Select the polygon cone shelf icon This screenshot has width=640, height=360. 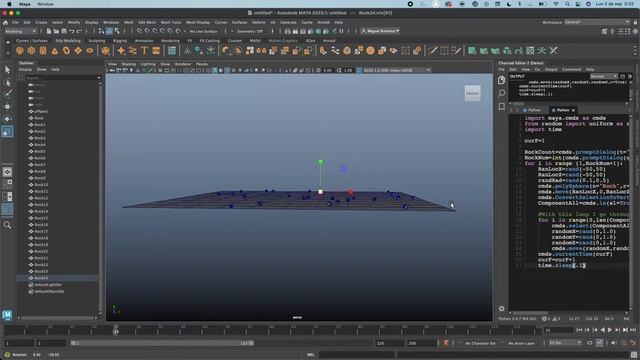coord(54,51)
